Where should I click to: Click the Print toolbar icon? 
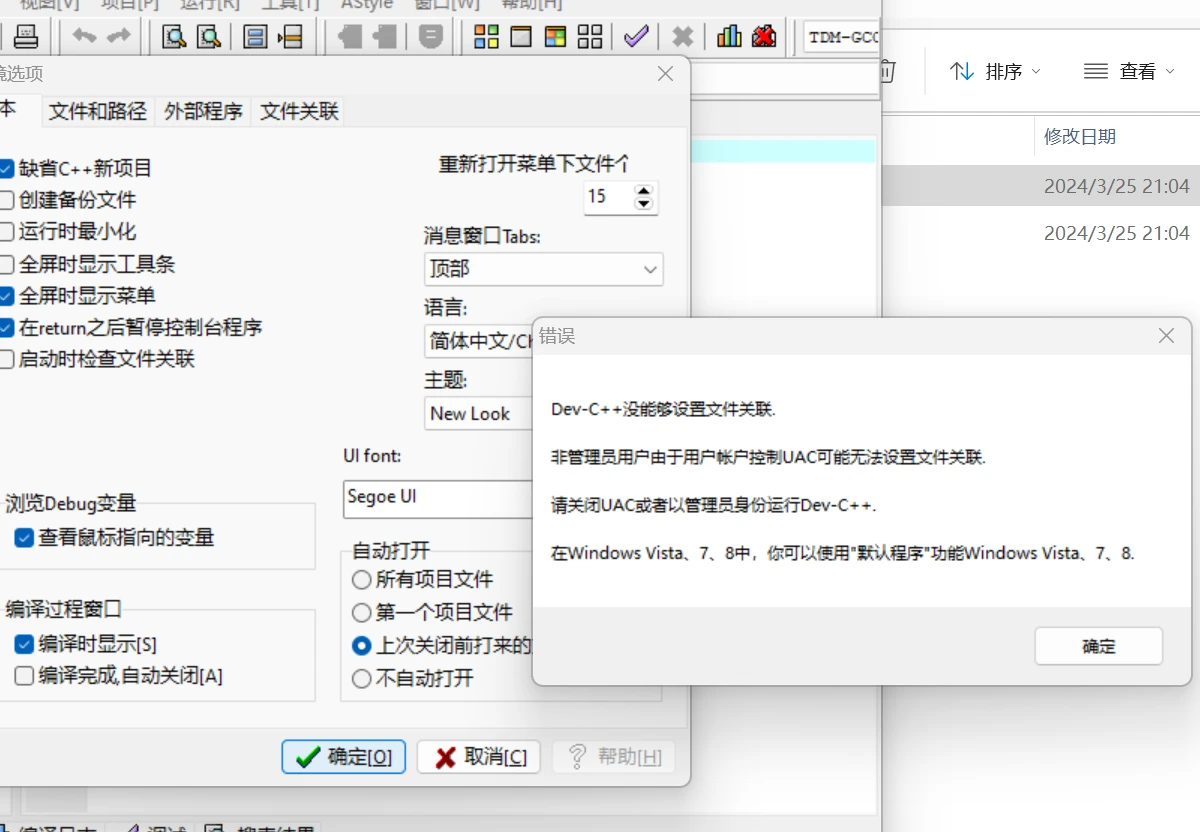click(25, 38)
